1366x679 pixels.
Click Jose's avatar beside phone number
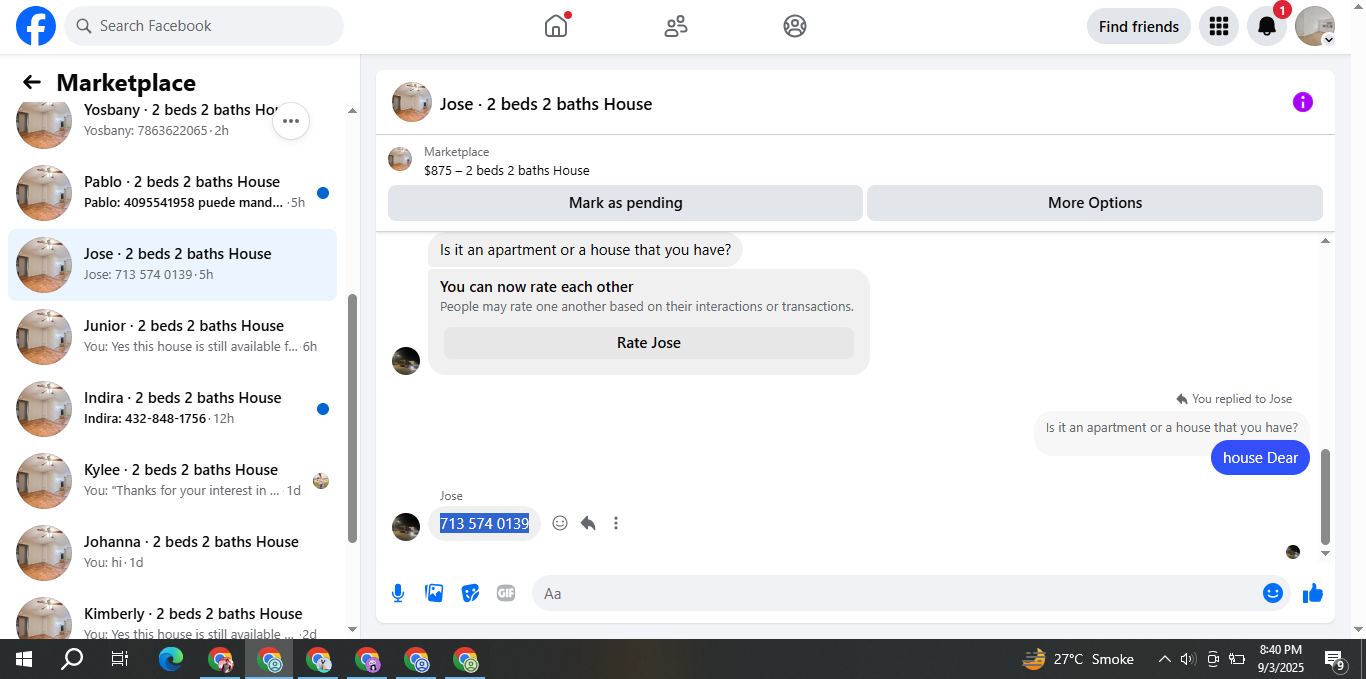(406, 526)
